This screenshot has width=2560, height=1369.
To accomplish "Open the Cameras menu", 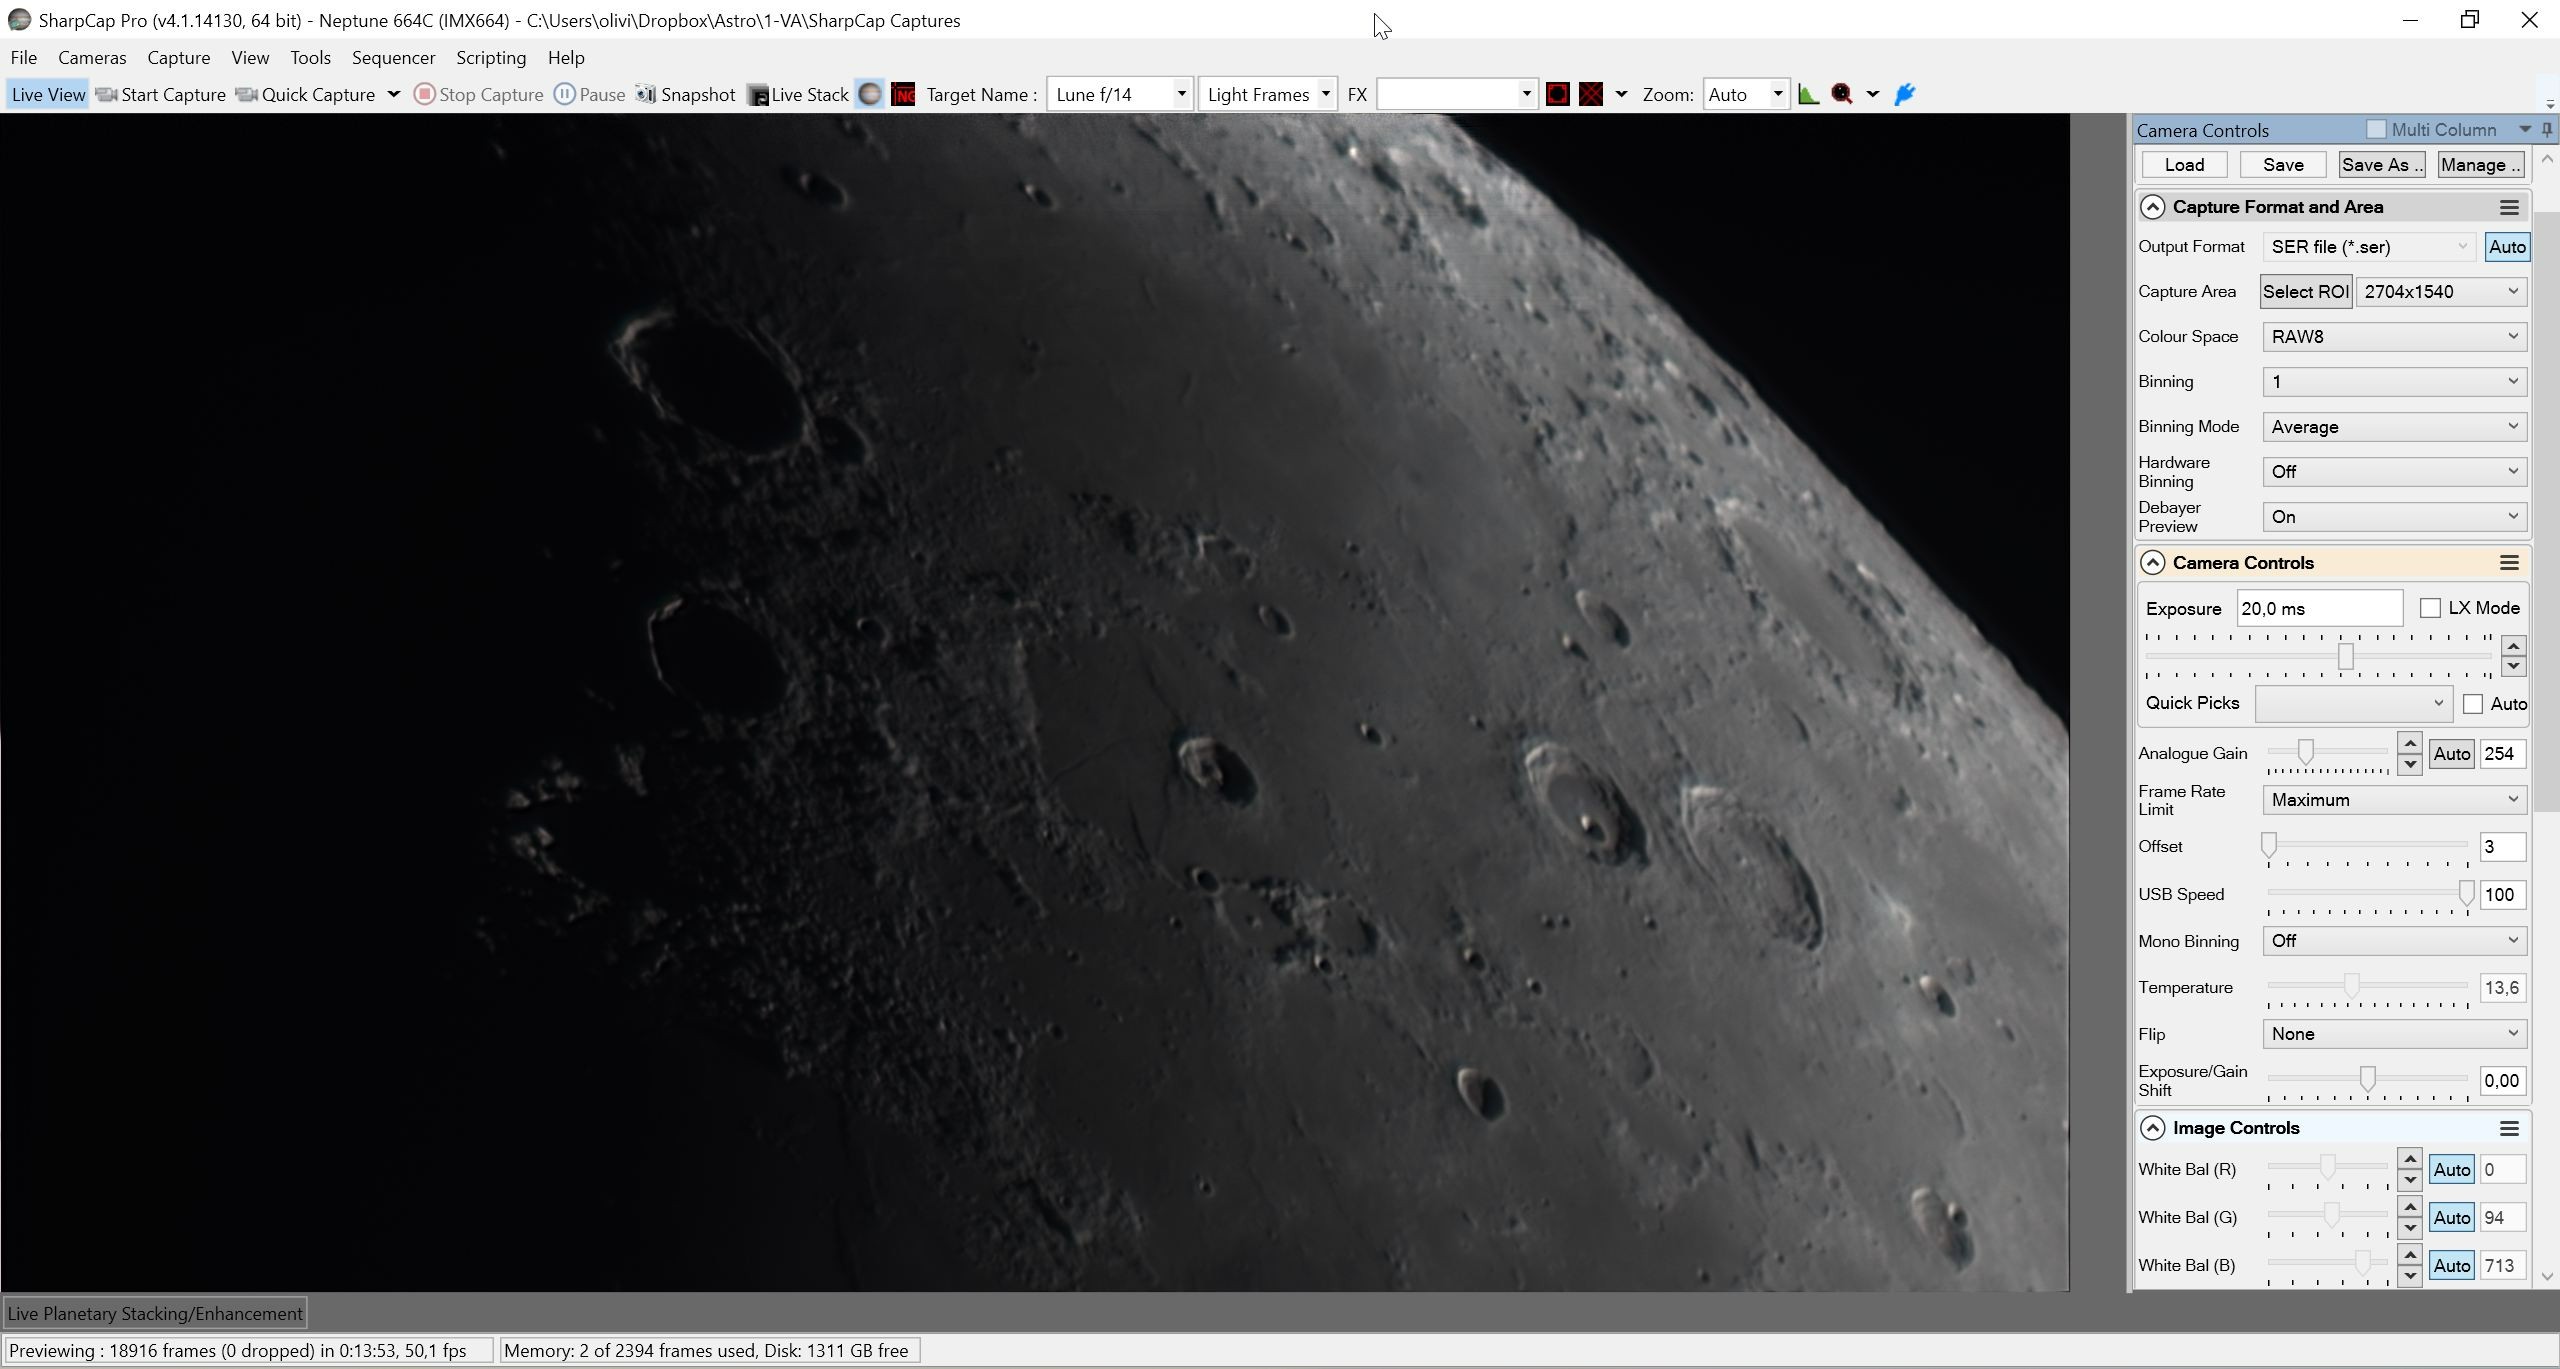I will pos(92,57).
